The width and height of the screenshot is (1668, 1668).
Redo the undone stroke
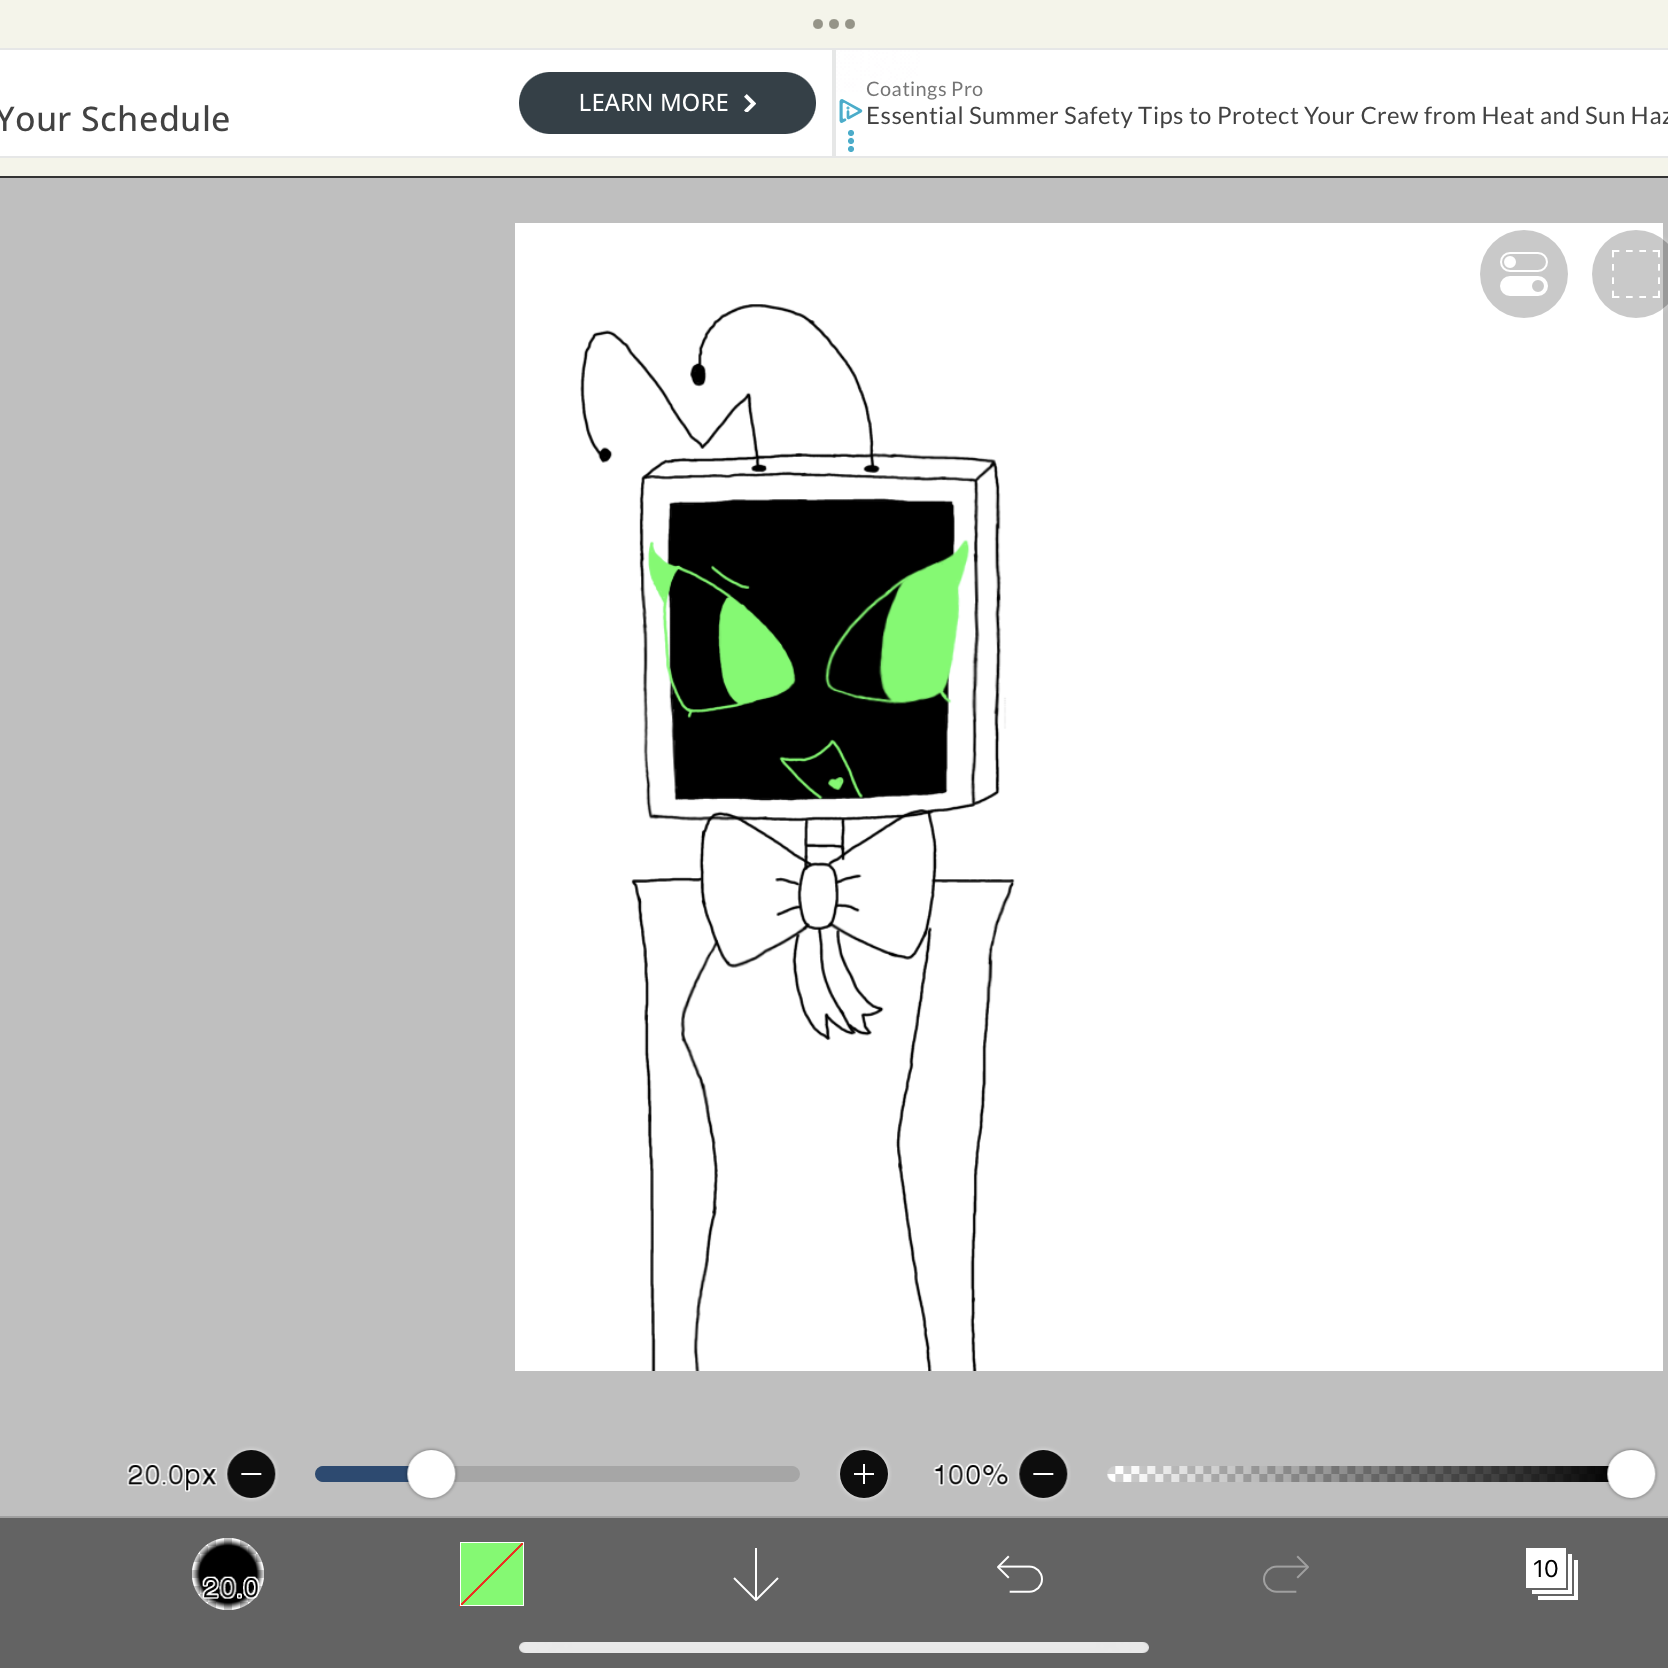point(1285,1574)
